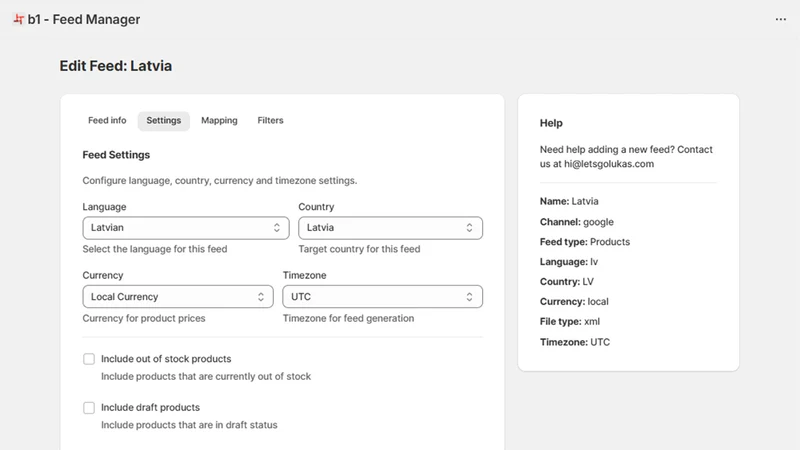Click 'Target country for this feed' hint
This screenshot has height=450, width=800.
pos(359,249)
